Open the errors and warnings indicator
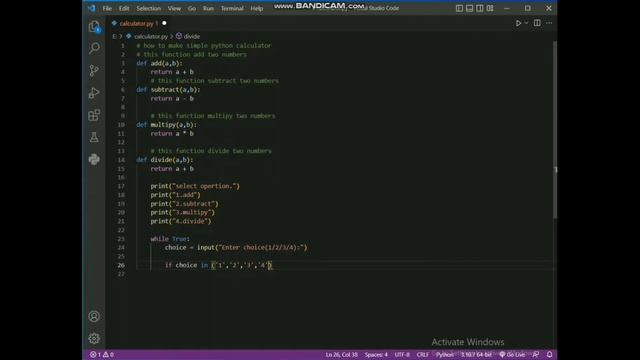640x360 pixels. (x=102, y=355)
